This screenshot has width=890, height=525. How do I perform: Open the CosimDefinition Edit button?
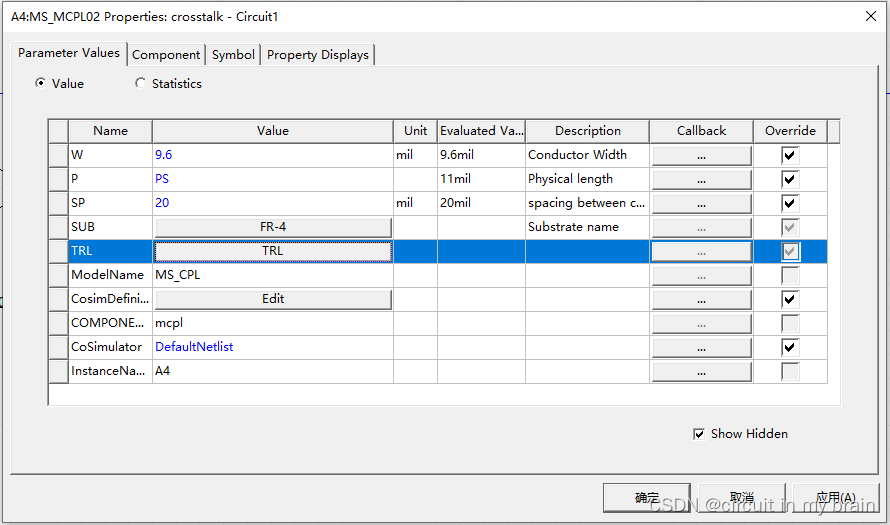pos(272,299)
